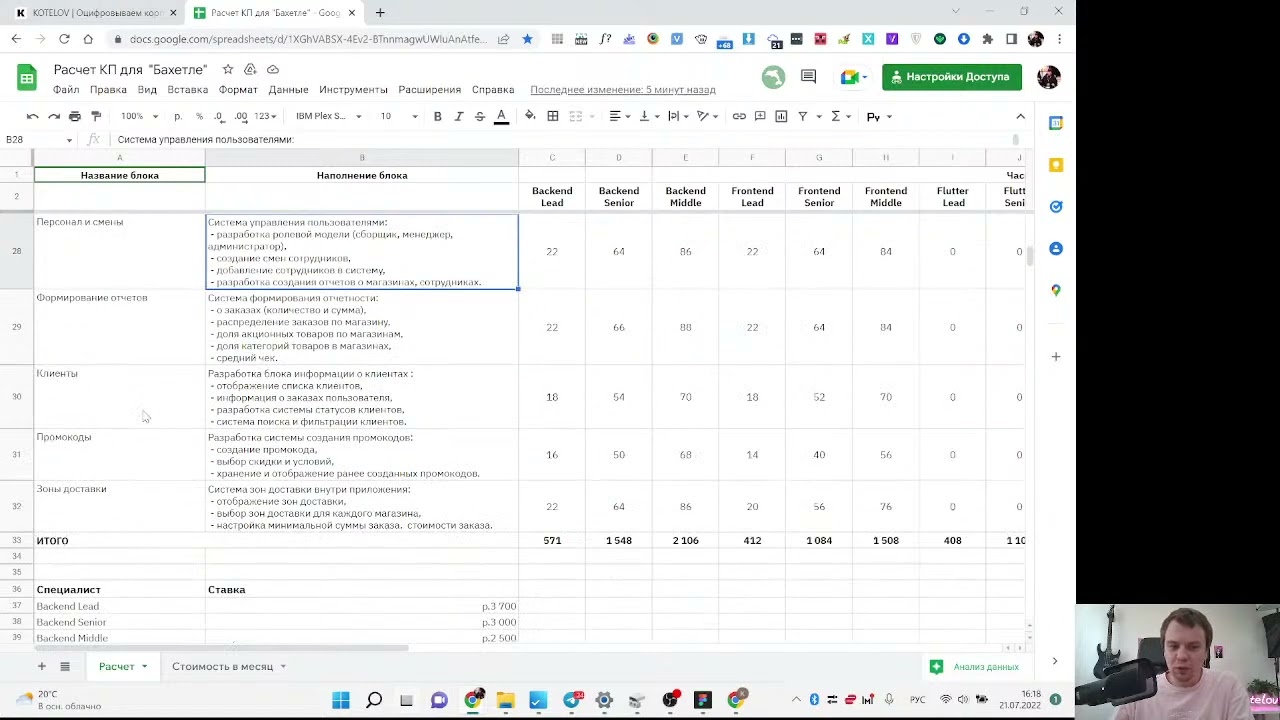Star the document
Viewport: 1280px width, 720px height.
coord(228,69)
